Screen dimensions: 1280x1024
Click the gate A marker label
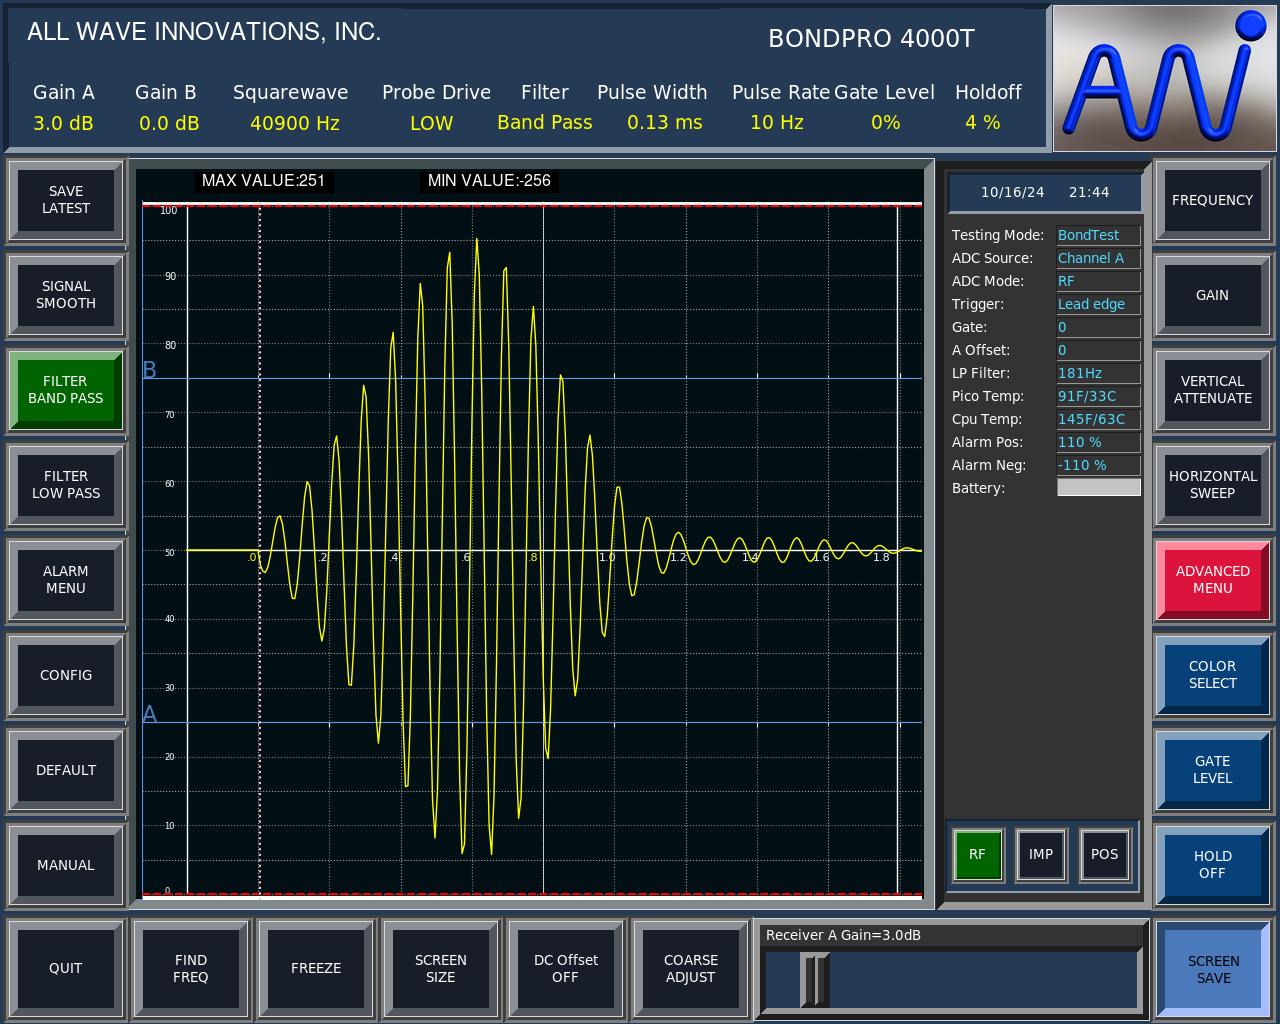150,714
